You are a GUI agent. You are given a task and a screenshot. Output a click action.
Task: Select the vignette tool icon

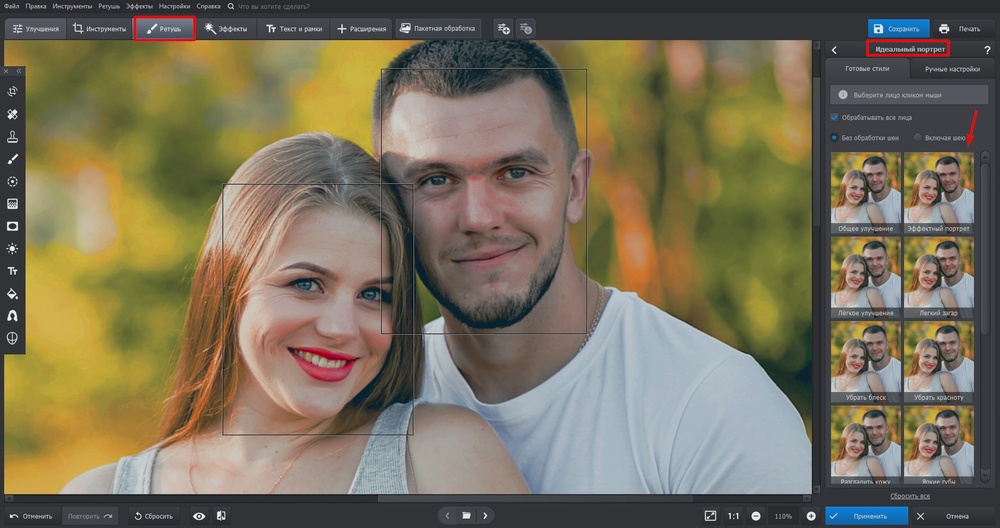click(12, 226)
